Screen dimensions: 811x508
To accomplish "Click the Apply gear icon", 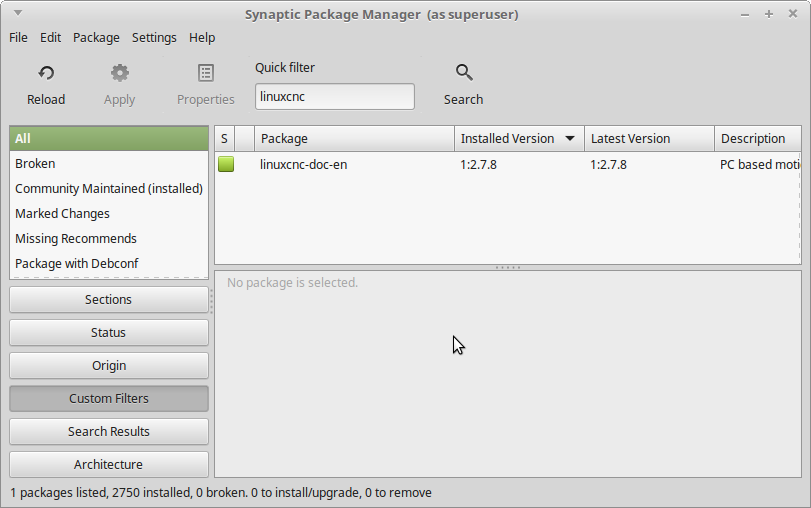I will click(119, 73).
